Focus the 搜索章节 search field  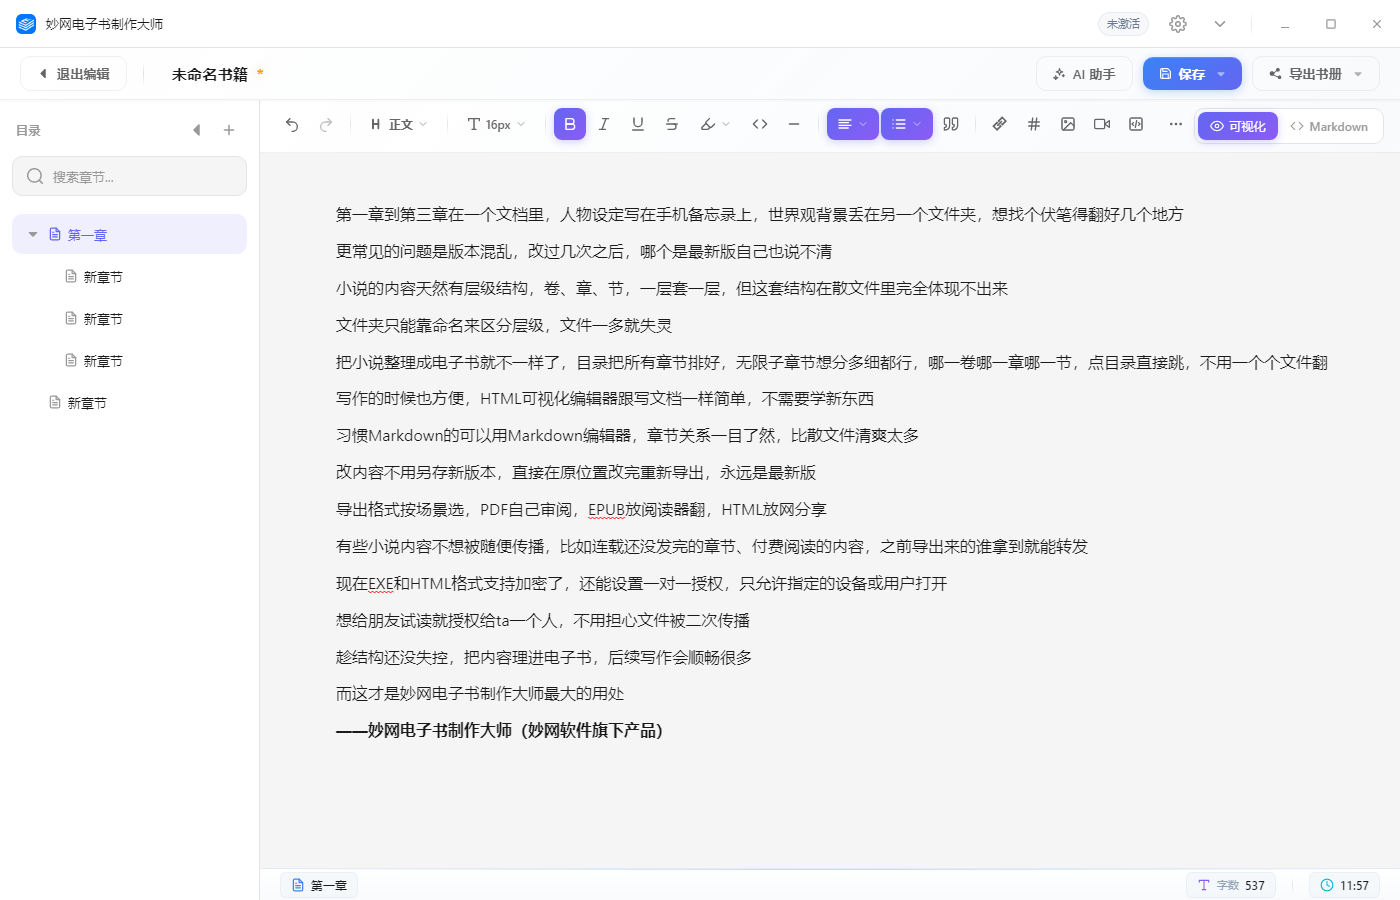[129, 176]
